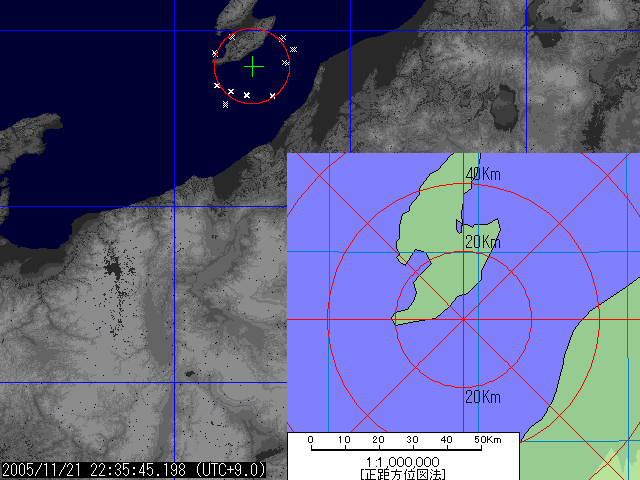Click the leftmost white x marker on the circle
The height and width of the screenshot is (480, 640).
tap(214, 53)
